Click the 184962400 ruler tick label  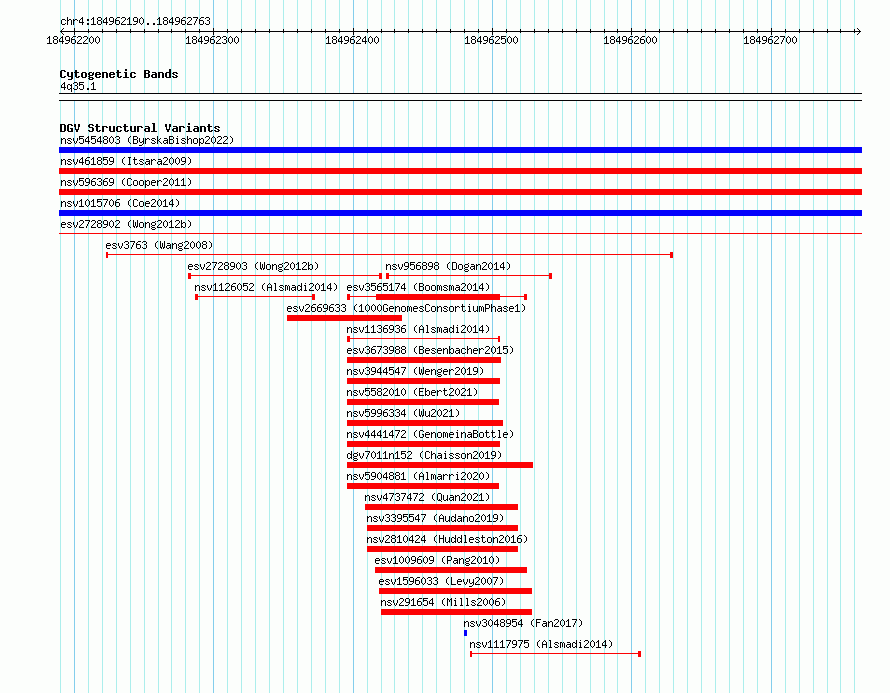point(352,40)
